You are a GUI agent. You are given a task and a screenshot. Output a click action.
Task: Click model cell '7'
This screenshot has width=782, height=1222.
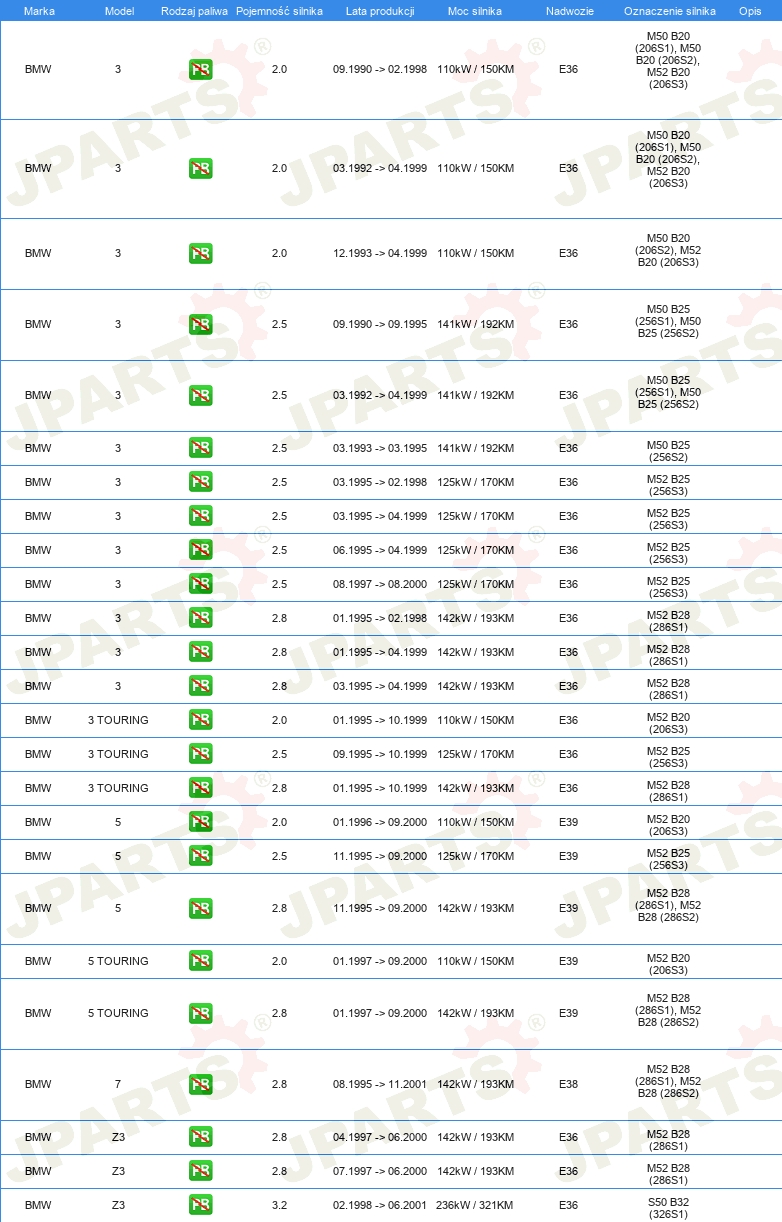tap(118, 1084)
